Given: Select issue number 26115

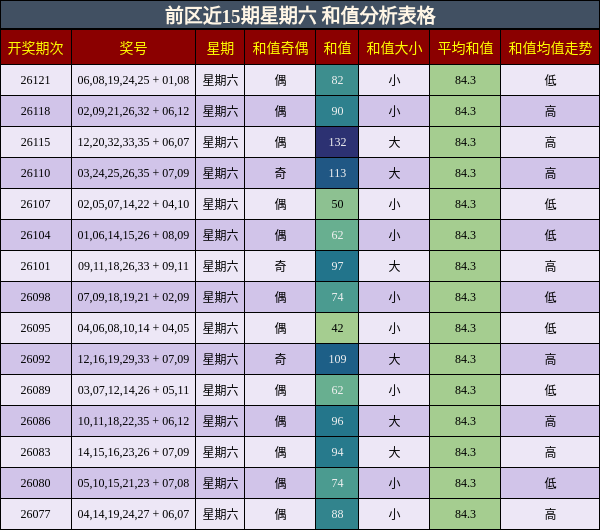Looking at the screenshot, I should (x=36, y=142).
